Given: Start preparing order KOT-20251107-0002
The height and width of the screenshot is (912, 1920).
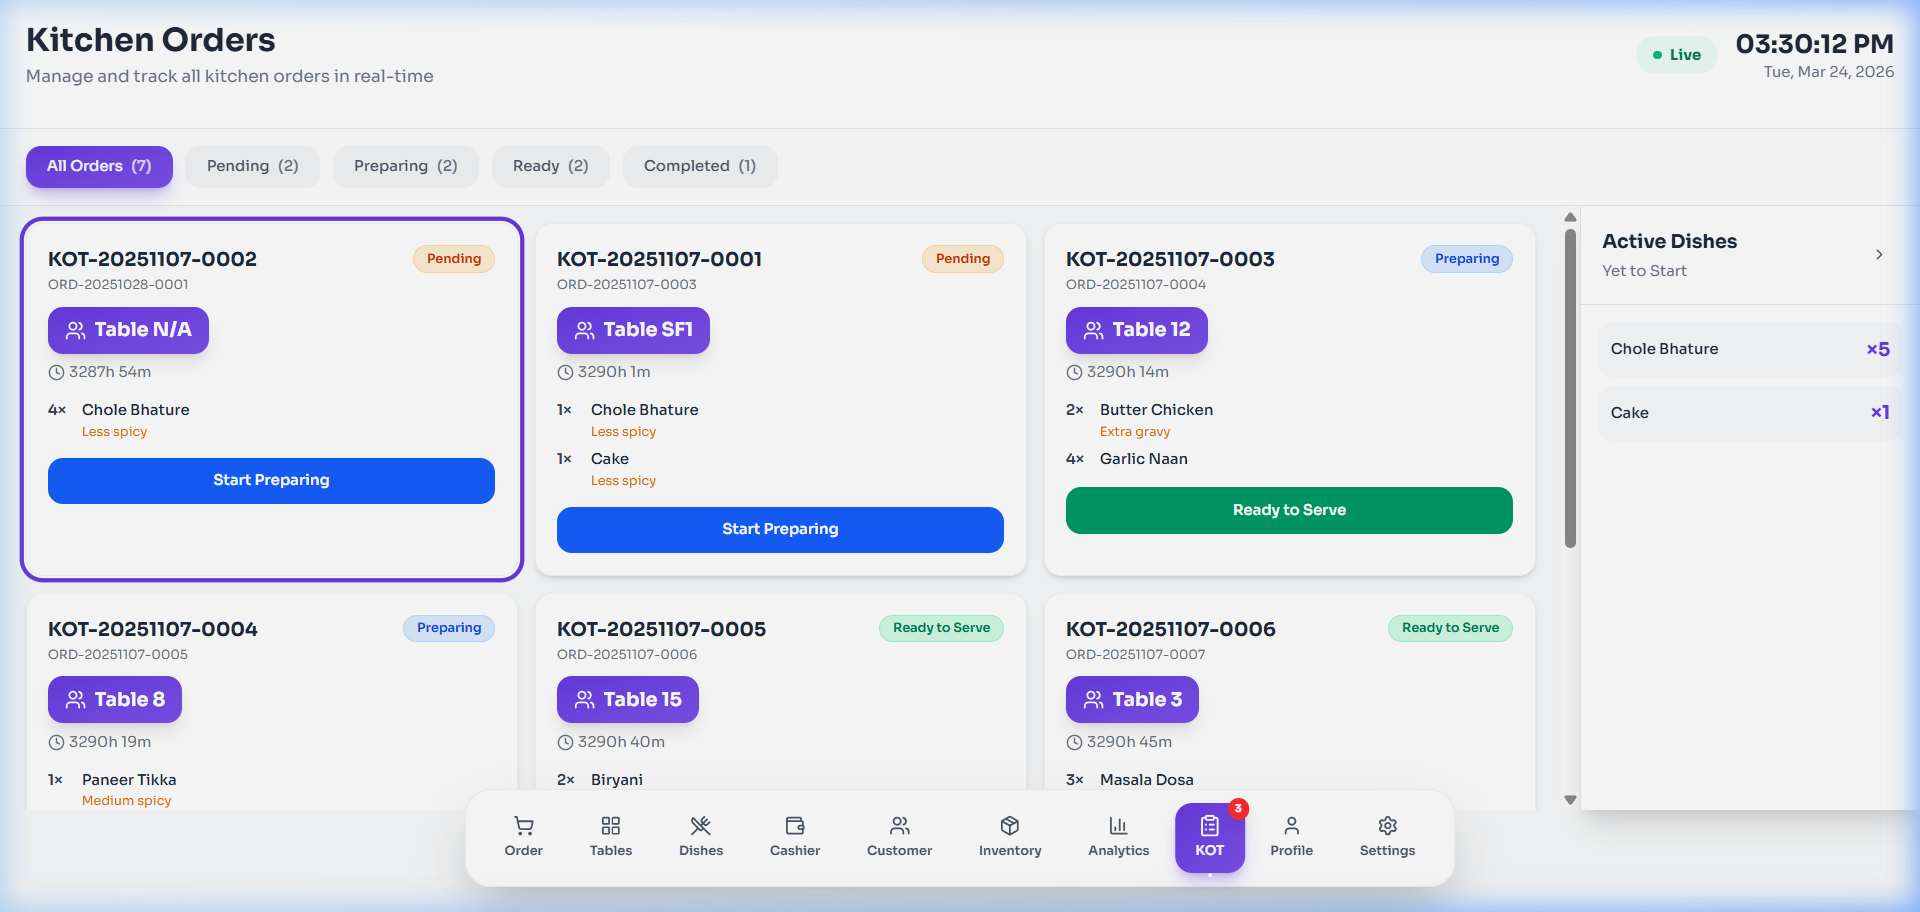Looking at the screenshot, I should coord(271,480).
